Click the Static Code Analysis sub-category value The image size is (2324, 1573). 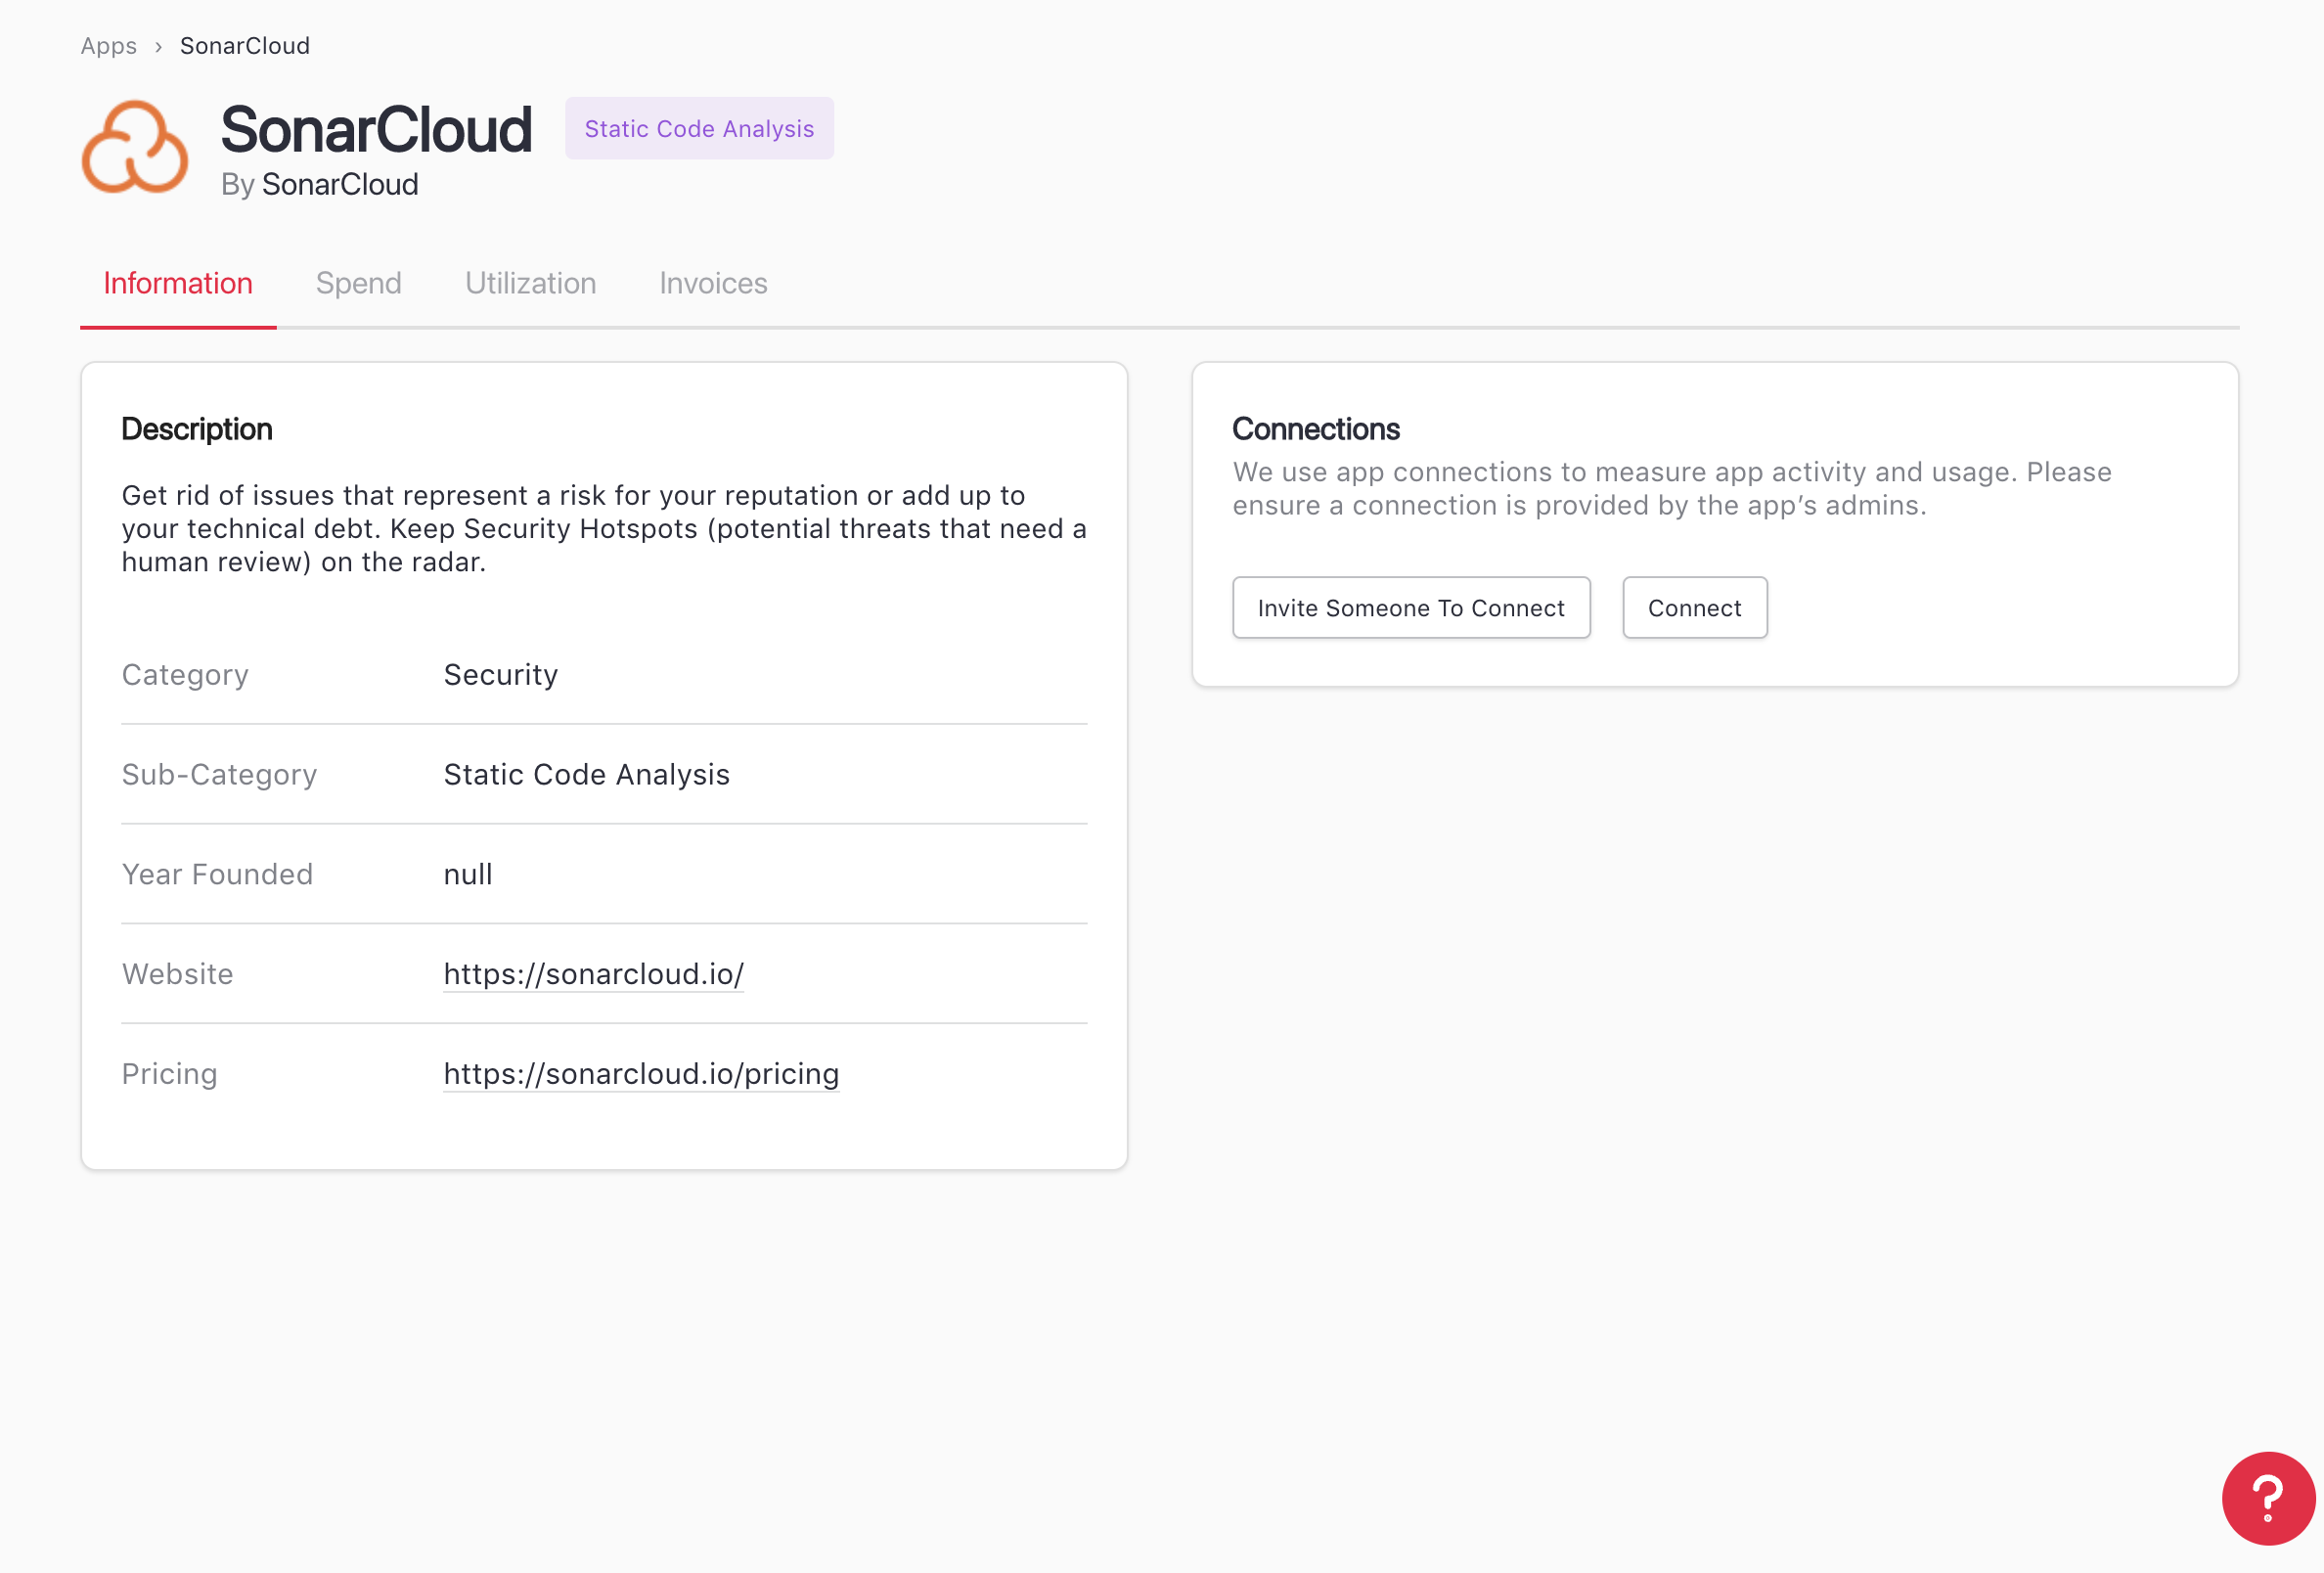[586, 774]
